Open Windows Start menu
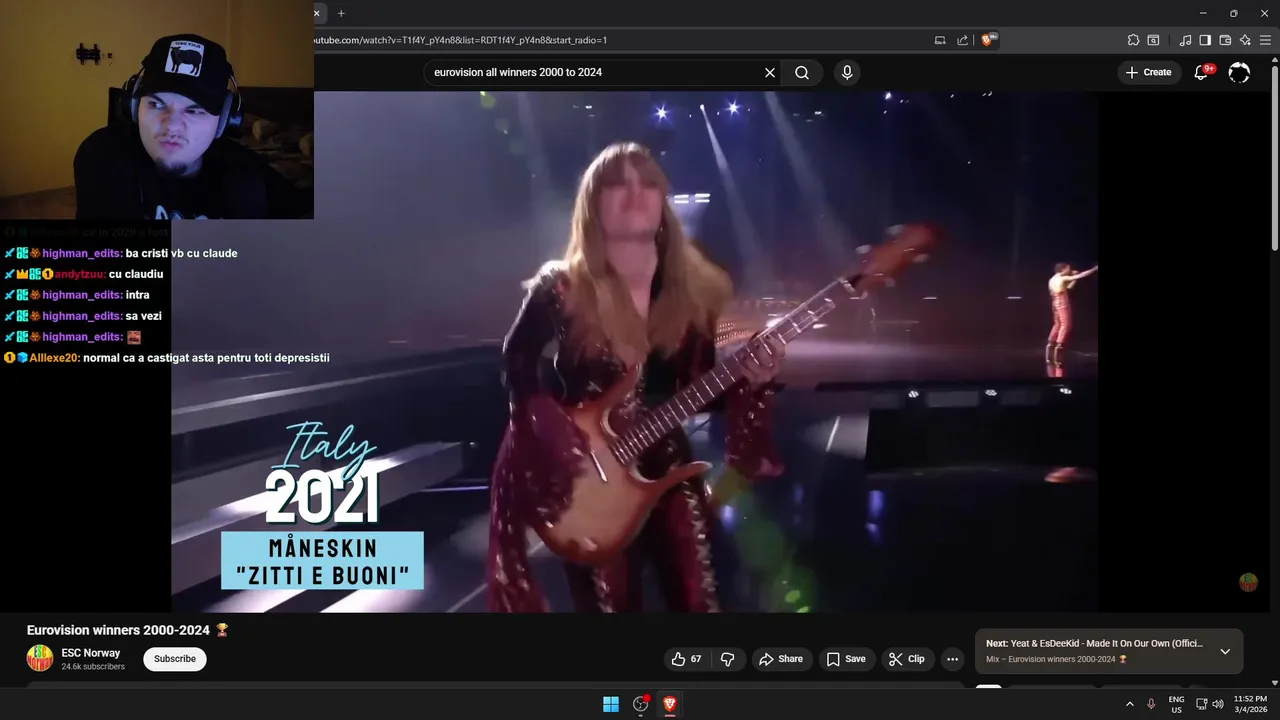This screenshot has width=1280, height=720. pos(611,704)
